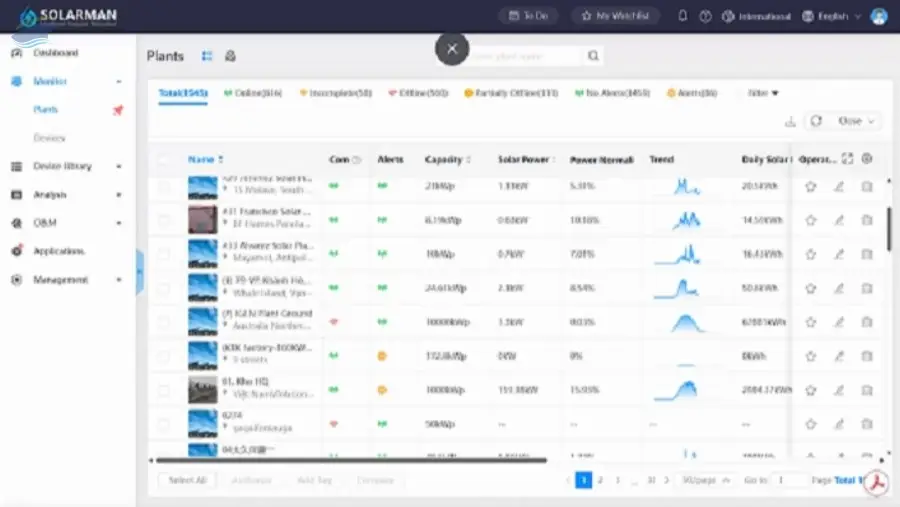Open Applications in the sidebar
900x507 pixels.
59,251
